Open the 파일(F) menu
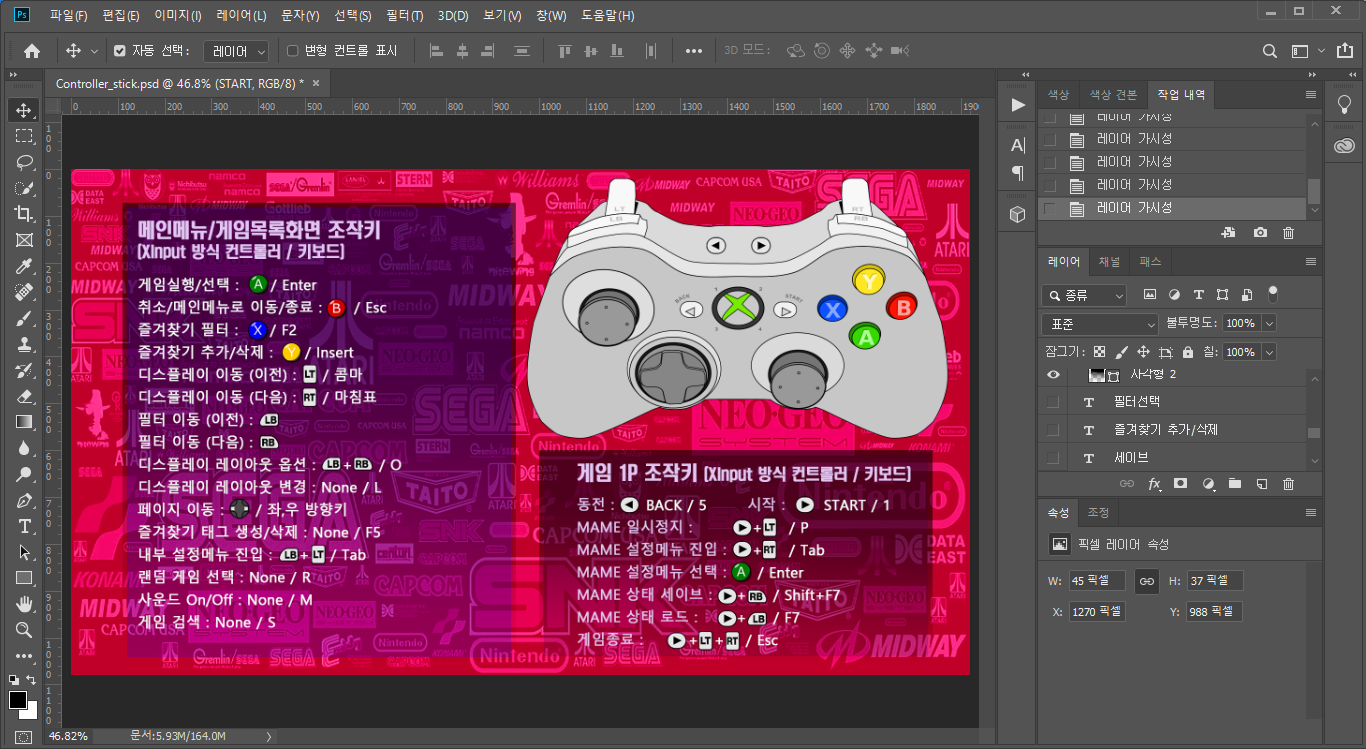1366x749 pixels. 69,16
